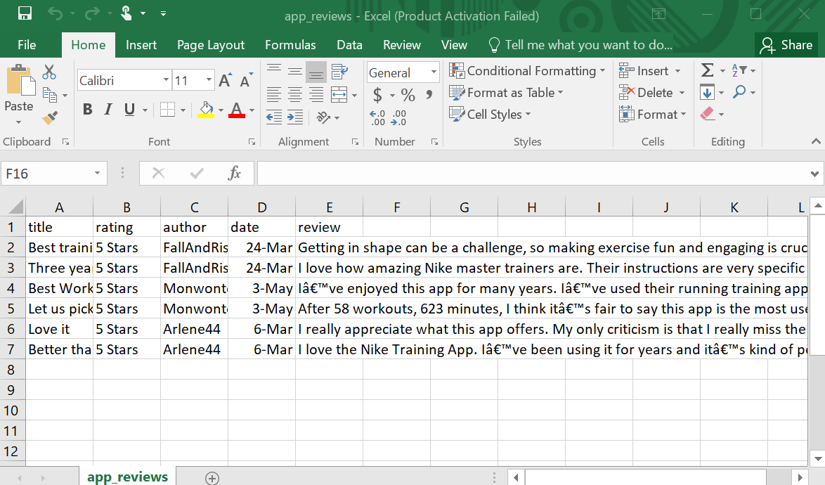Open the Orientation text rotation tool
This screenshot has width=825, height=485.
(x=323, y=117)
